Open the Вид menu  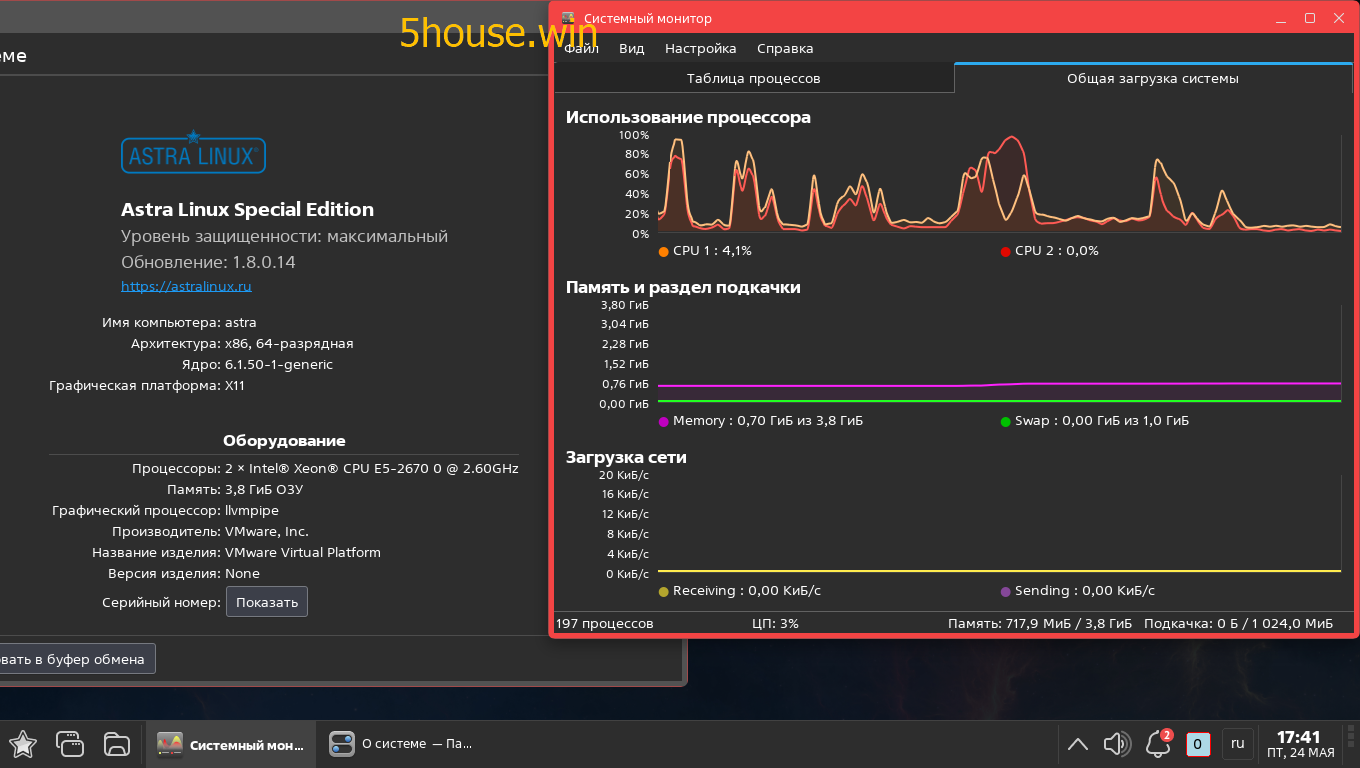click(632, 48)
